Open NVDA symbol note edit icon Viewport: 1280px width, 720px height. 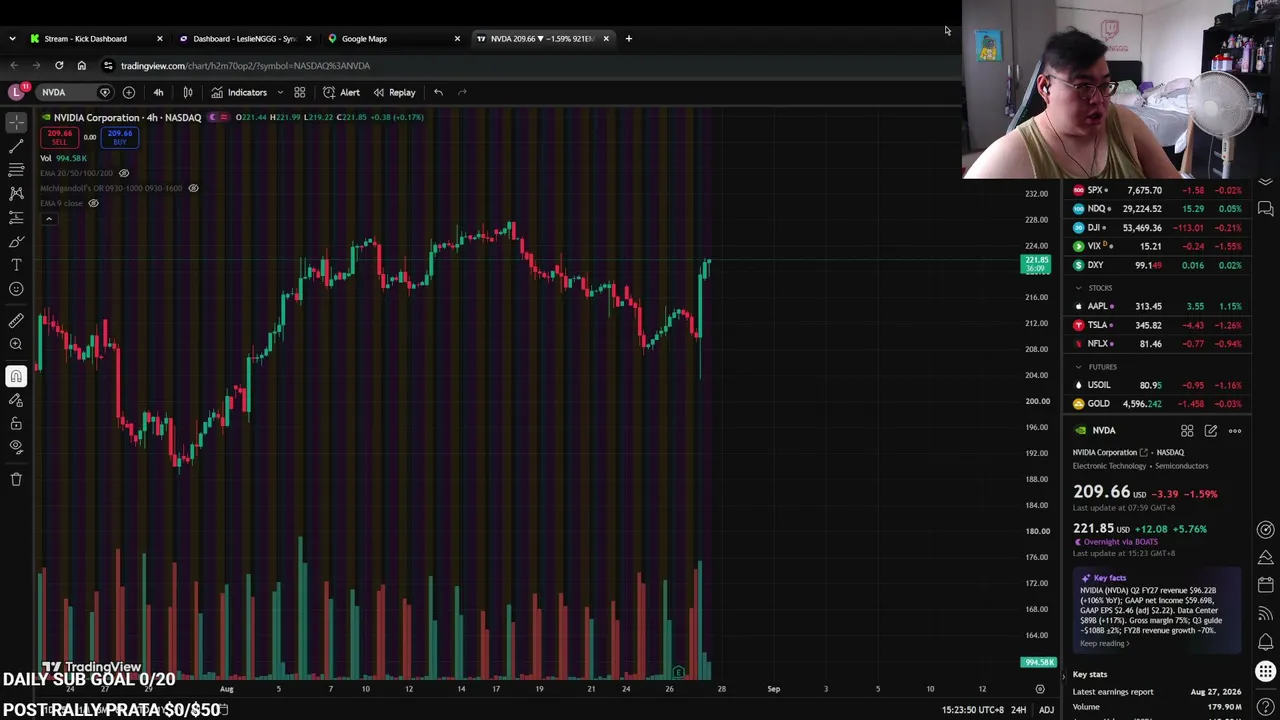[1211, 431]
